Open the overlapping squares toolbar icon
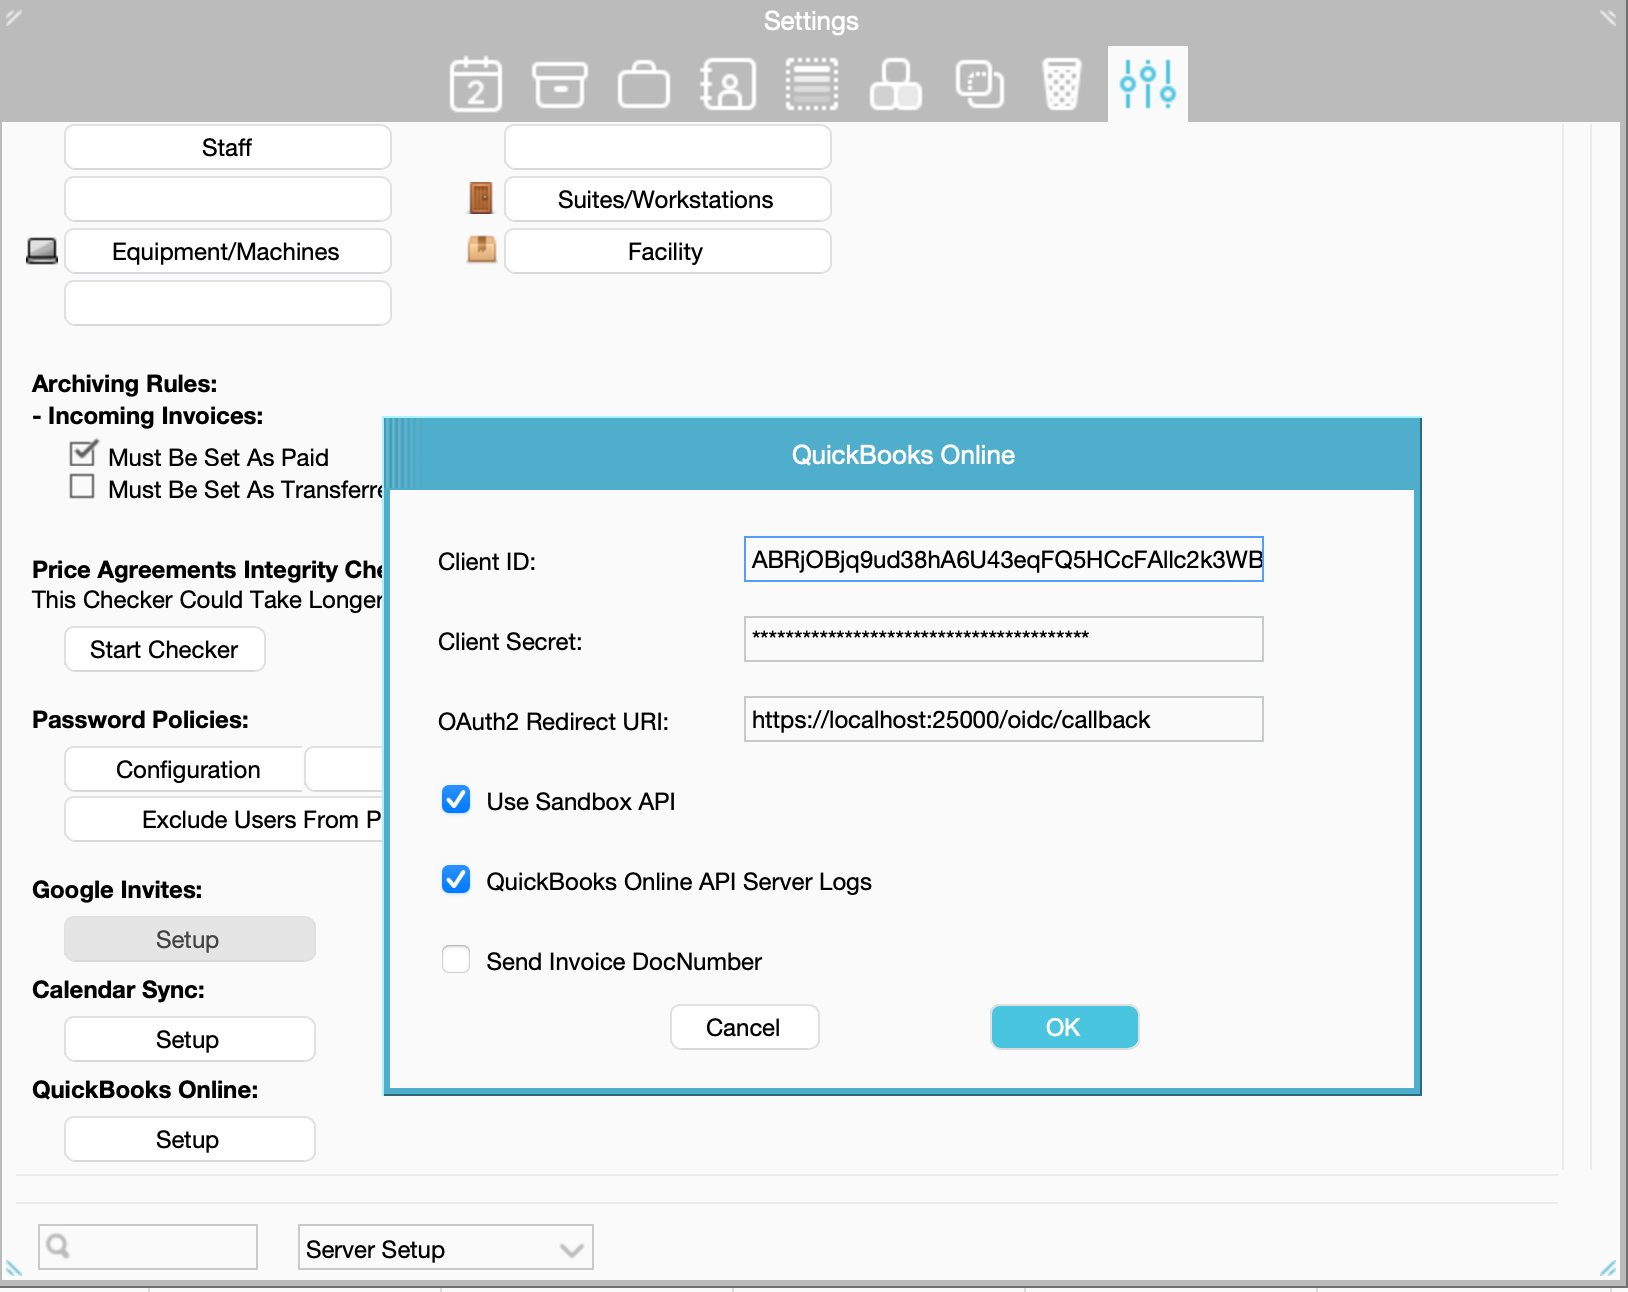Screen dimensions: 1628x1292 [x=980, y=84]
